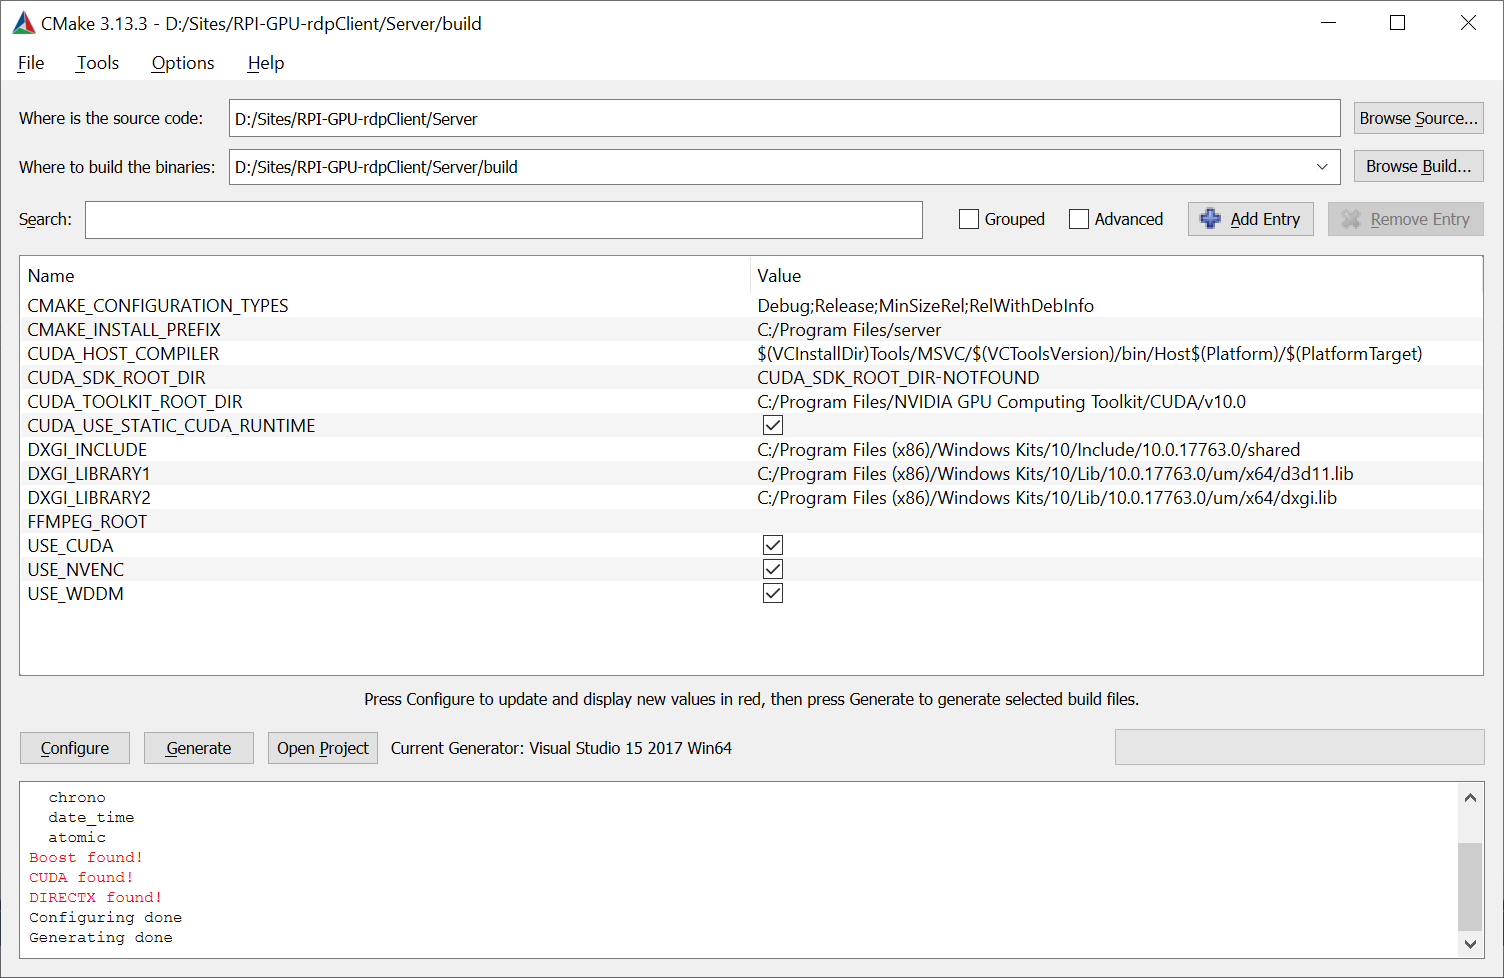The image size is (1504, 978).
Task: Click the Name column header
Action: point(51,276)
